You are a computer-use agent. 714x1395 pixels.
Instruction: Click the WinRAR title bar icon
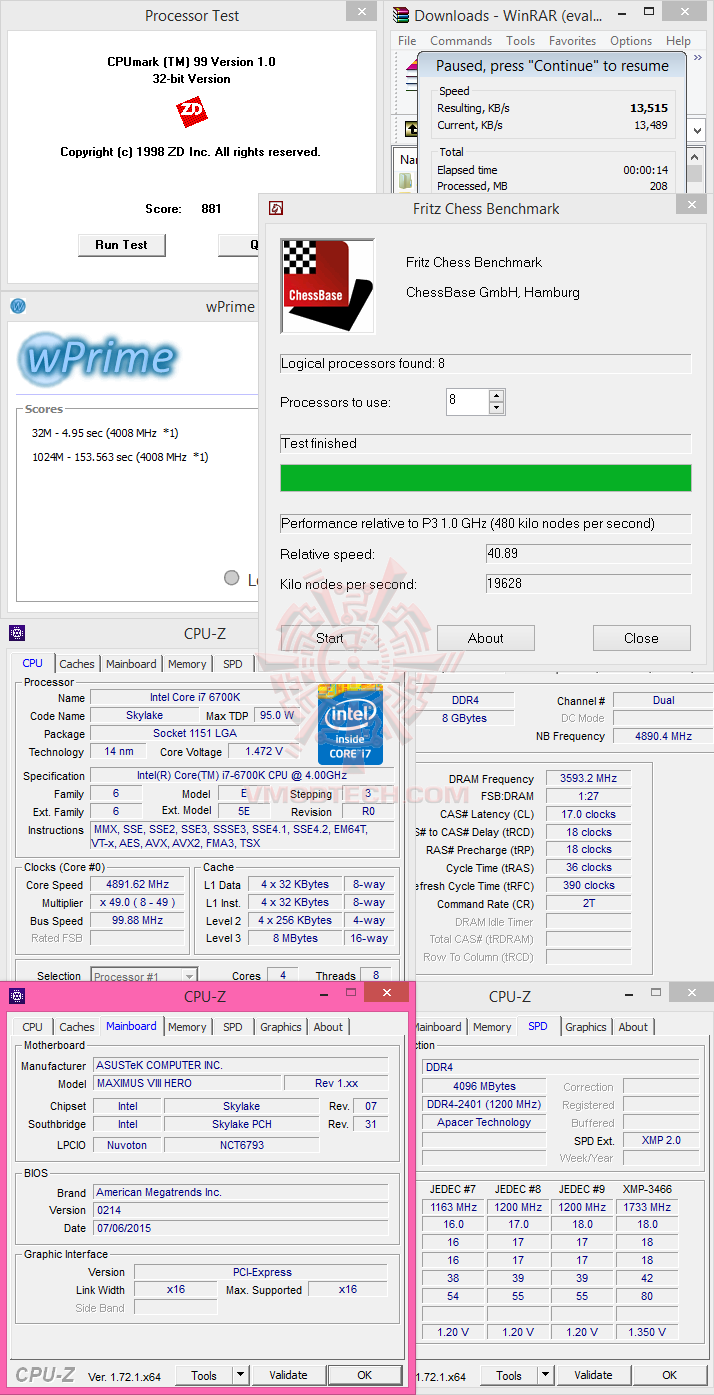coord(401,14)
